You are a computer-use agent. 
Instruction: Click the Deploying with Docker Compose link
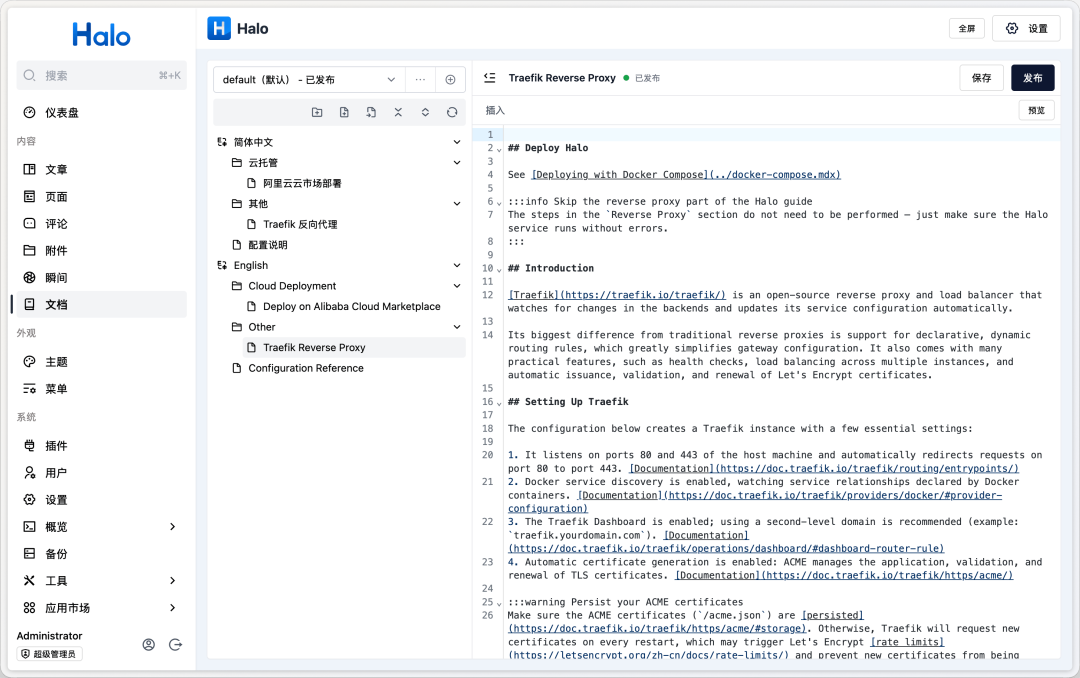[x=686, y=175]
